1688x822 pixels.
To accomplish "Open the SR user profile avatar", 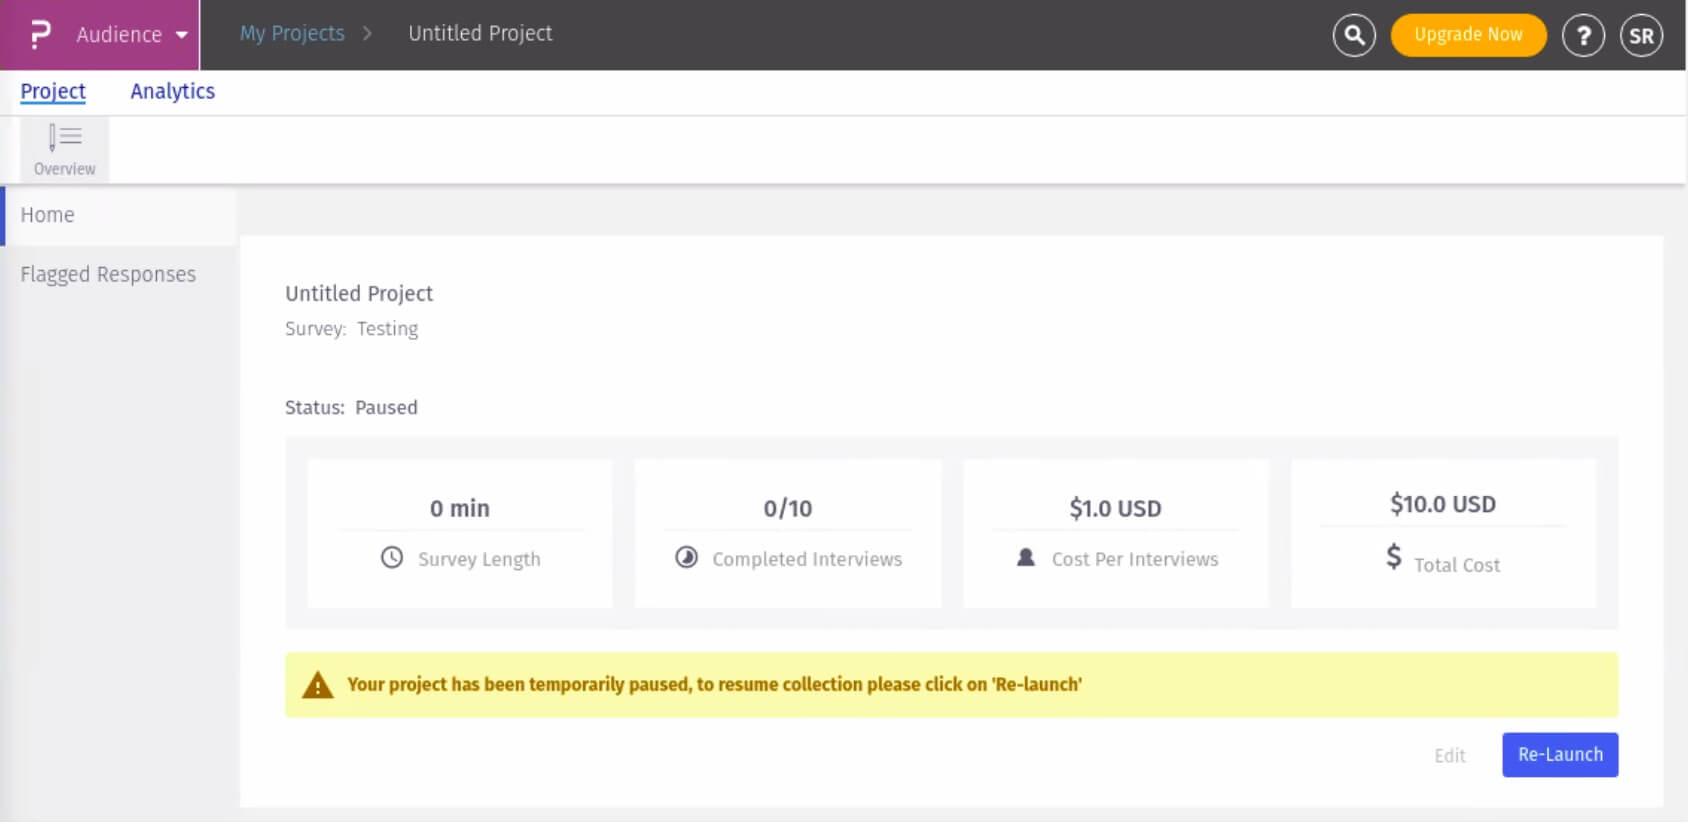I will (x=1641, y=36).
